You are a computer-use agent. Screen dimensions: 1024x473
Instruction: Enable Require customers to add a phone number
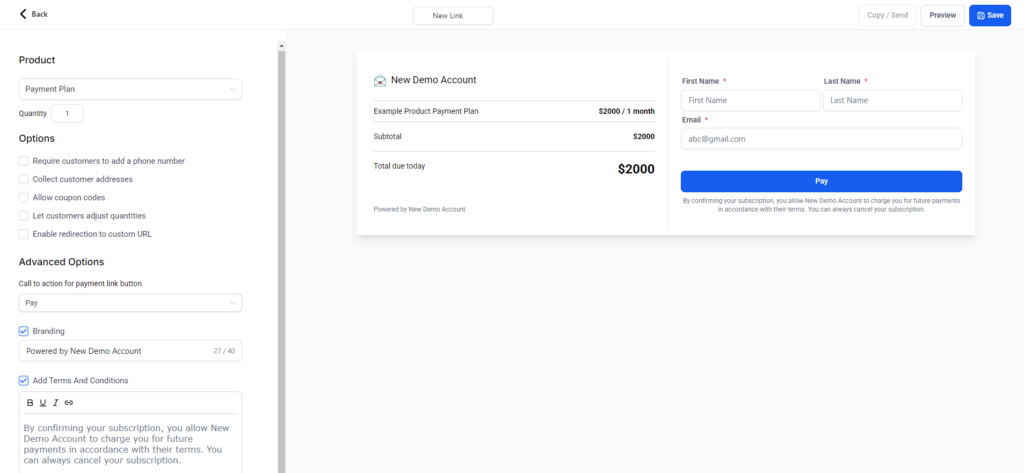(24, 161)
